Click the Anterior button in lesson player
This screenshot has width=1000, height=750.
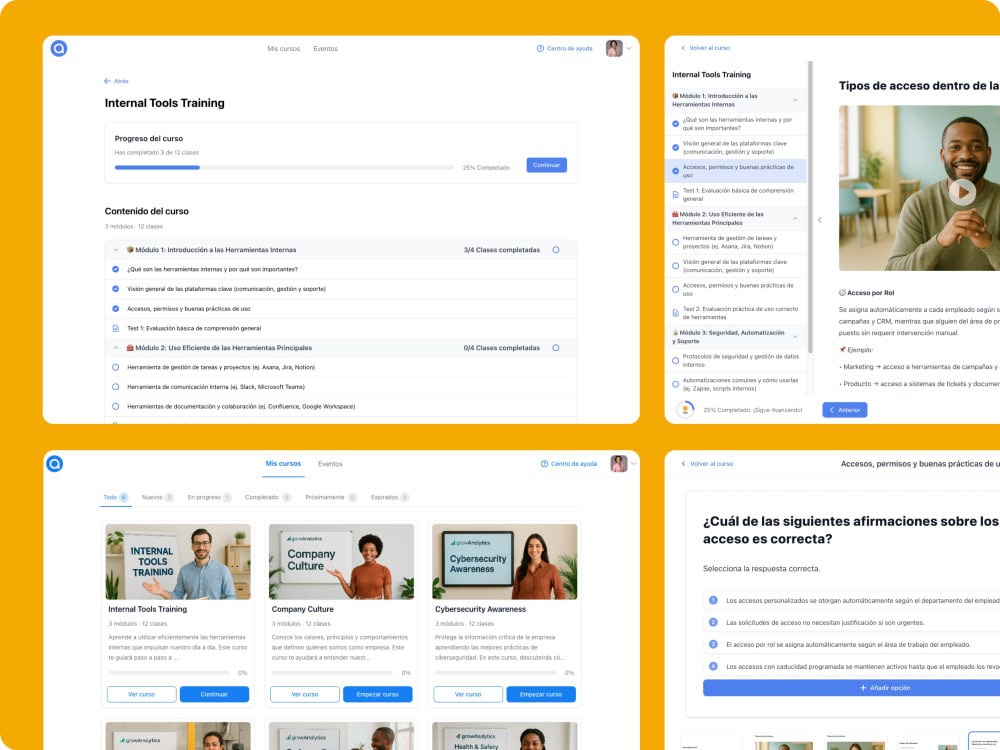click(x=844, y=410)
